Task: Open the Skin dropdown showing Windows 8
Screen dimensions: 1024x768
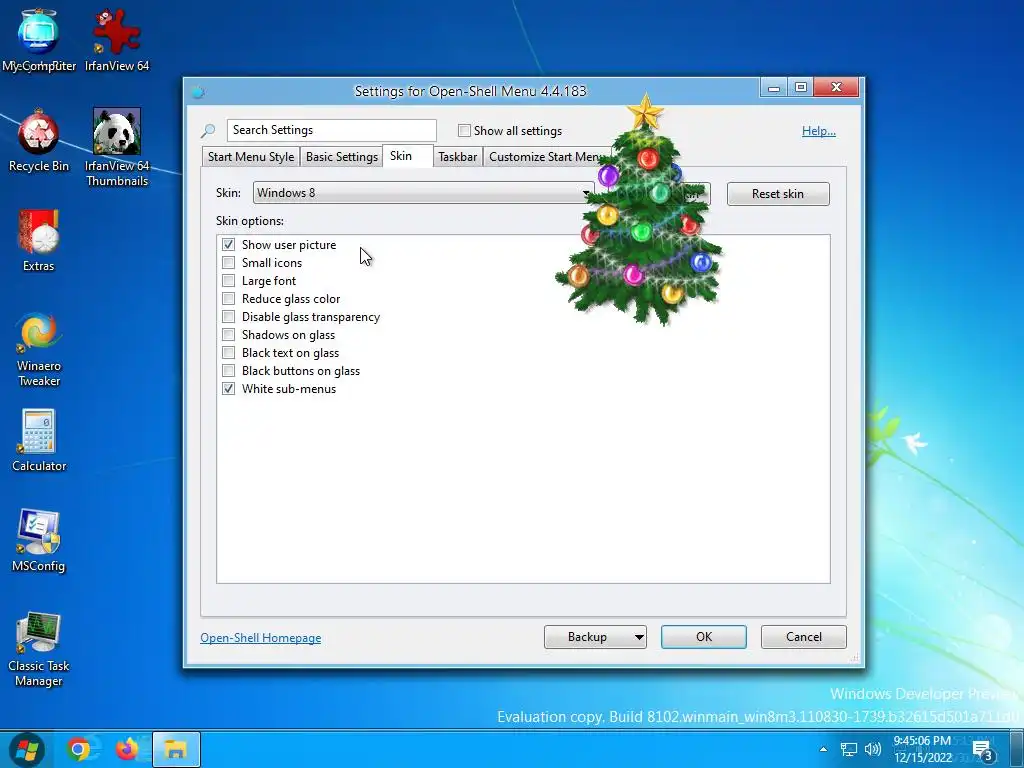Action: click(x=423, y=193)
